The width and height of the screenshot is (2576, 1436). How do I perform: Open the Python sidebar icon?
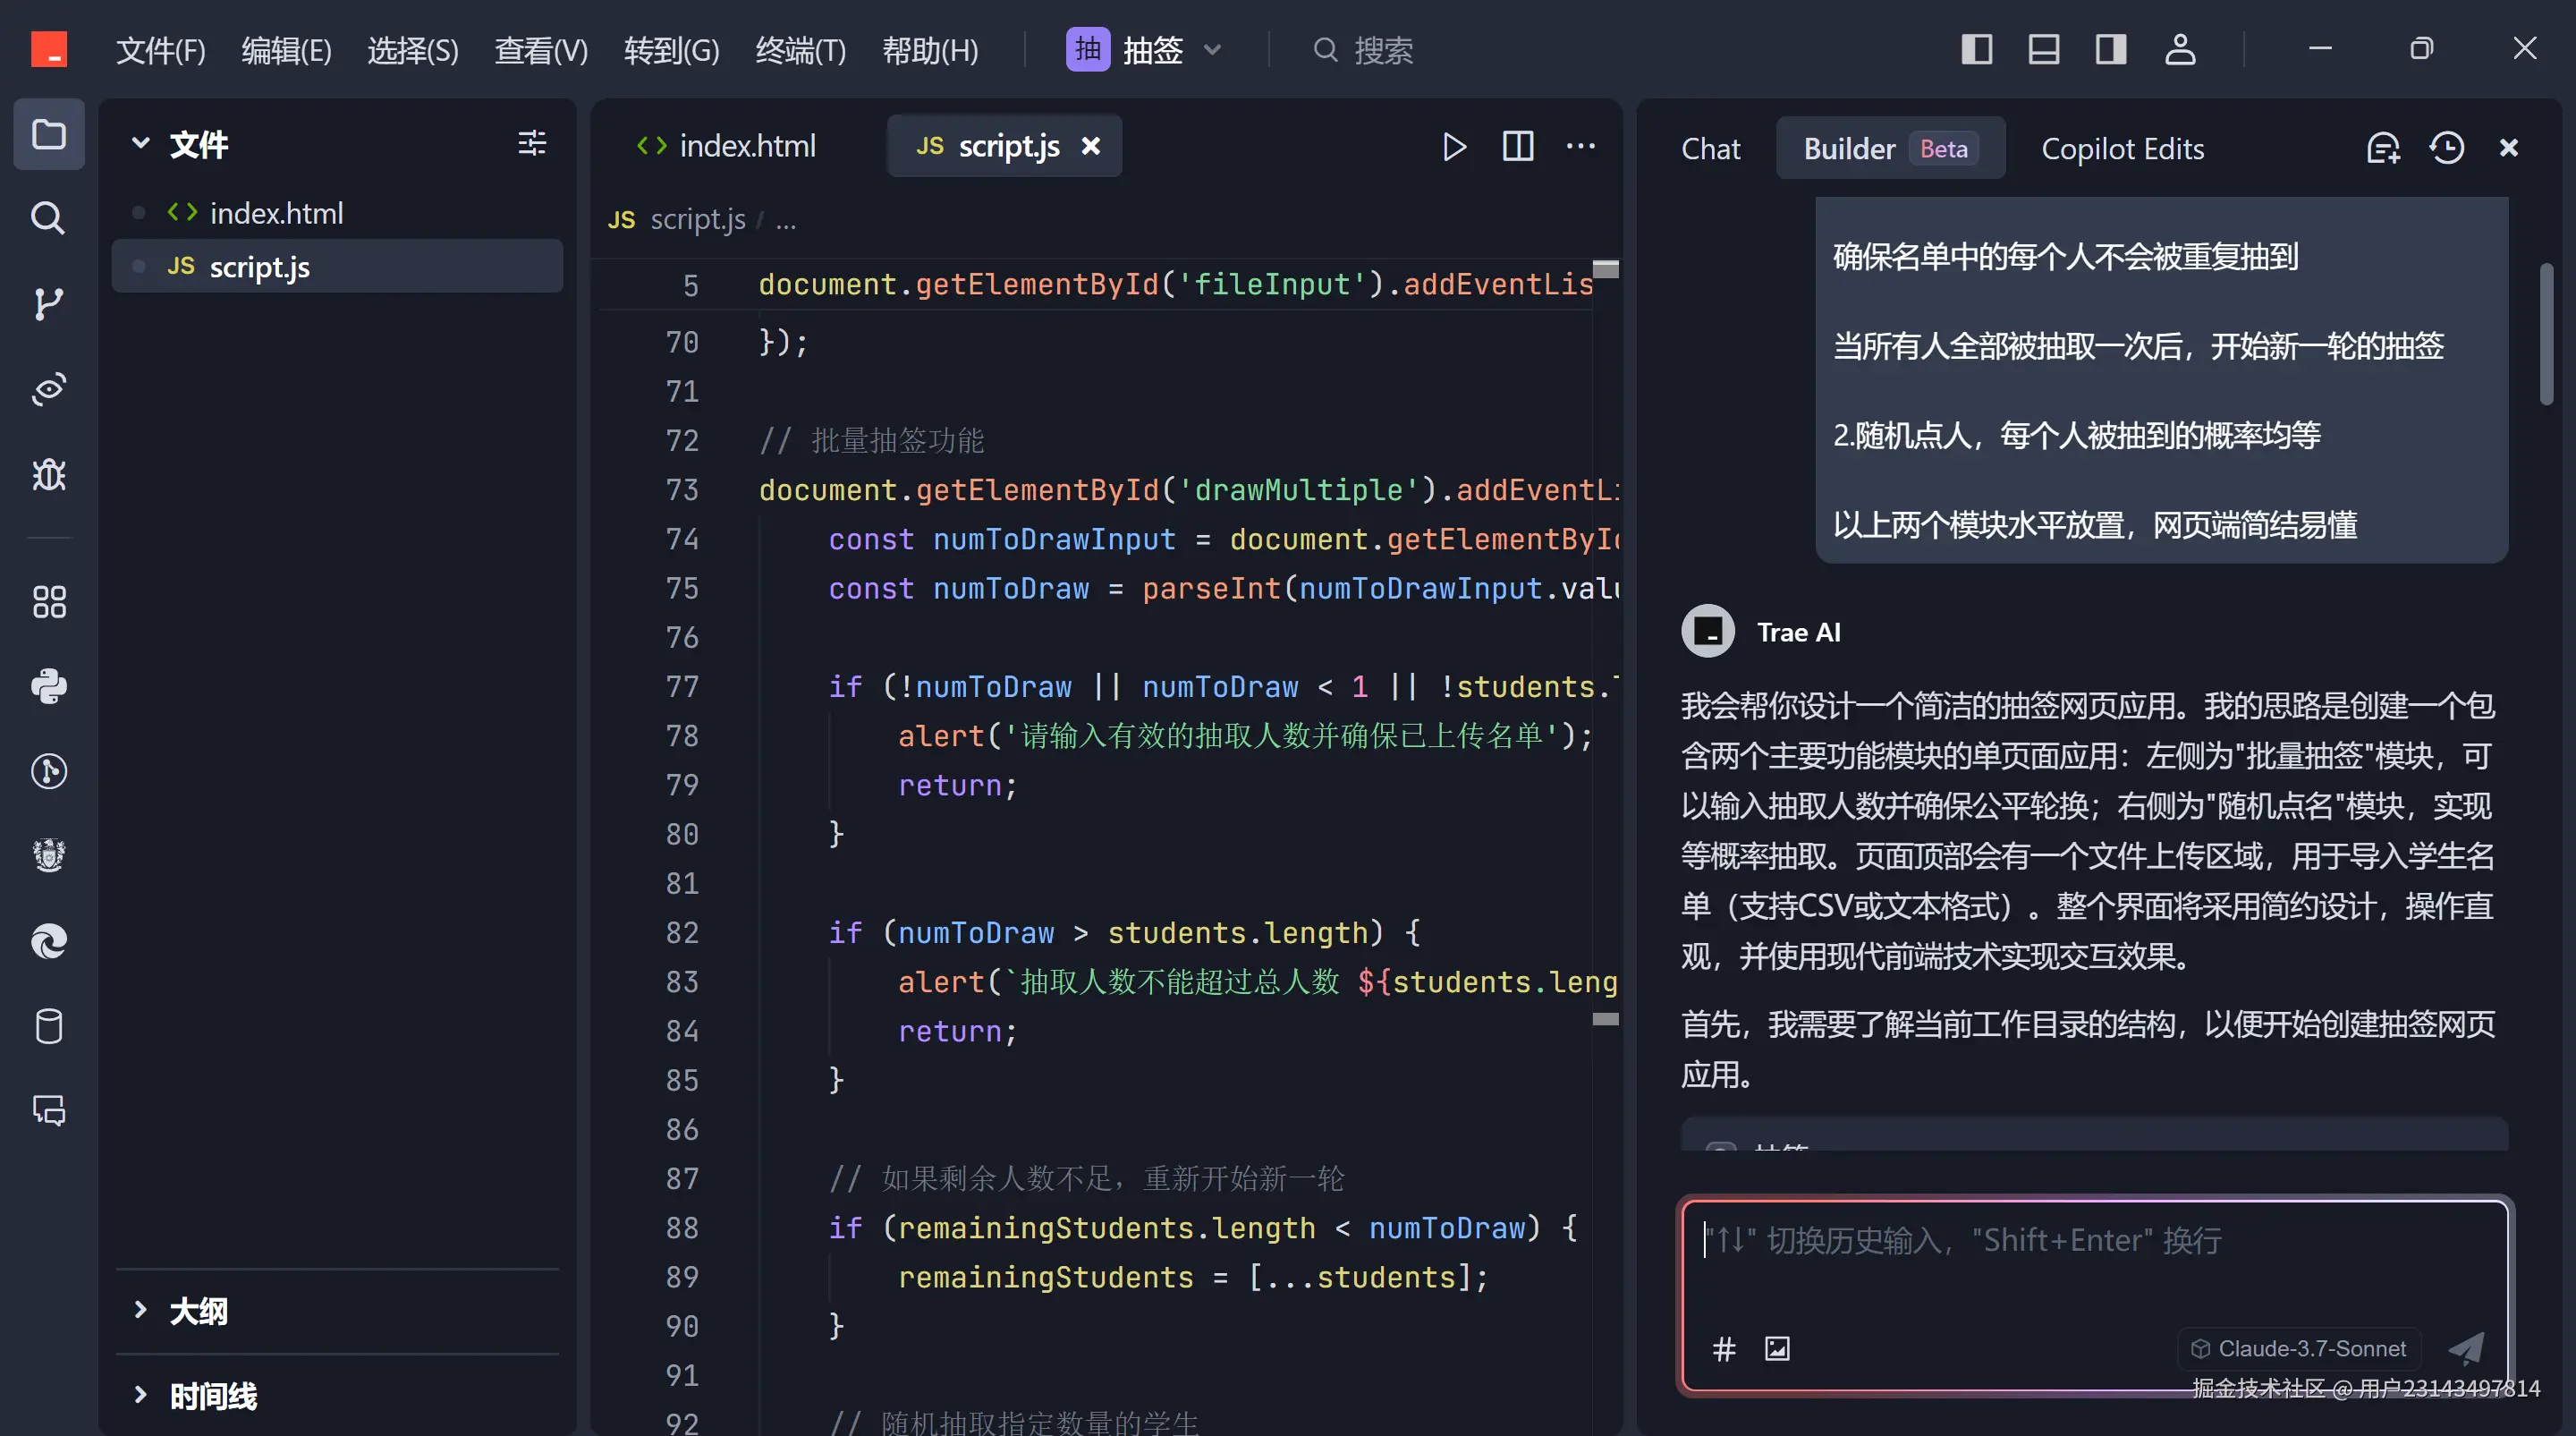(48, 686)
